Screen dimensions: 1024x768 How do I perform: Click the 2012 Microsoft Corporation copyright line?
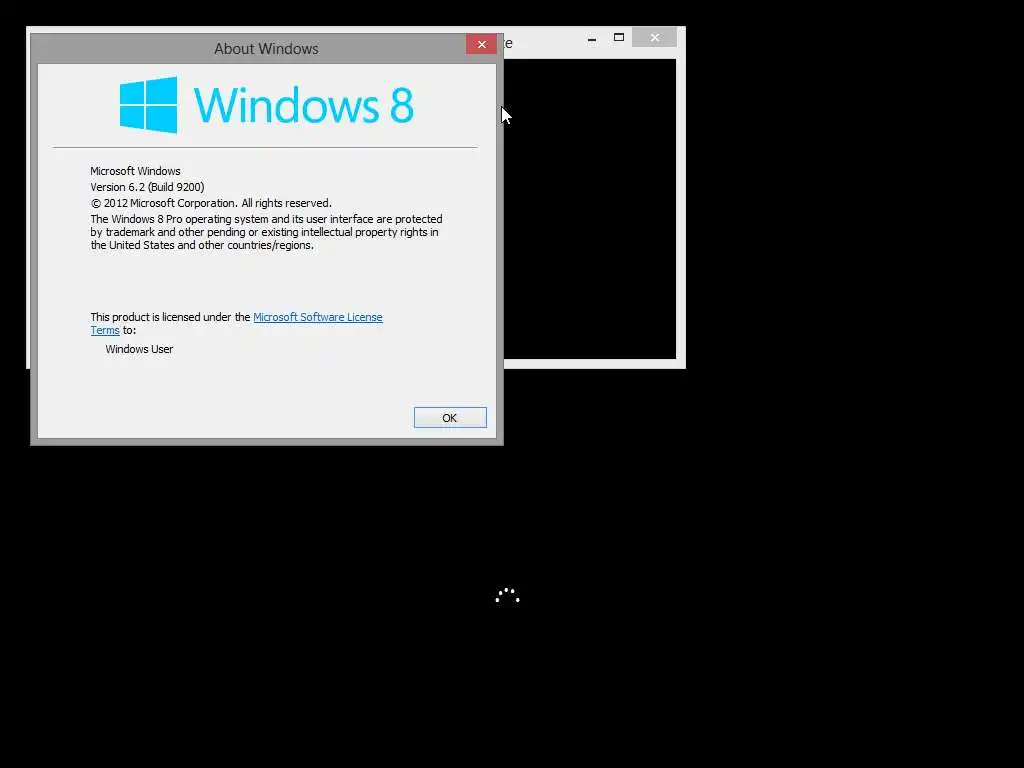[x=211, y=203]
